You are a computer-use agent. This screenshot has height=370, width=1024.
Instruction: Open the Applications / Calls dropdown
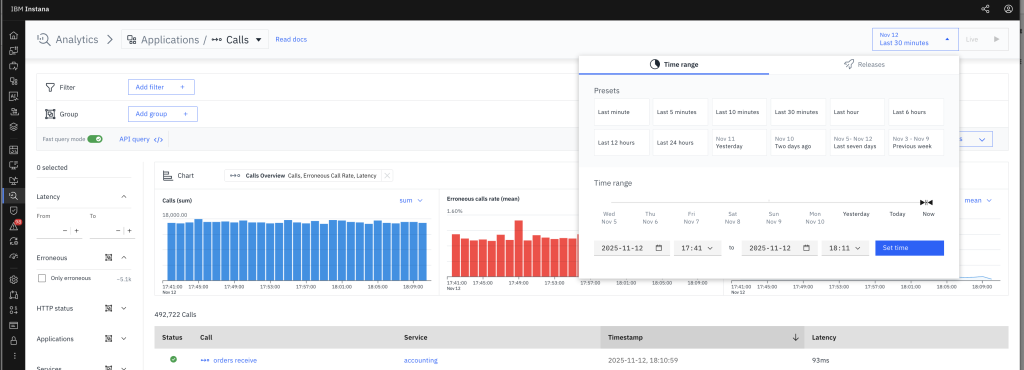coord(195,39)
